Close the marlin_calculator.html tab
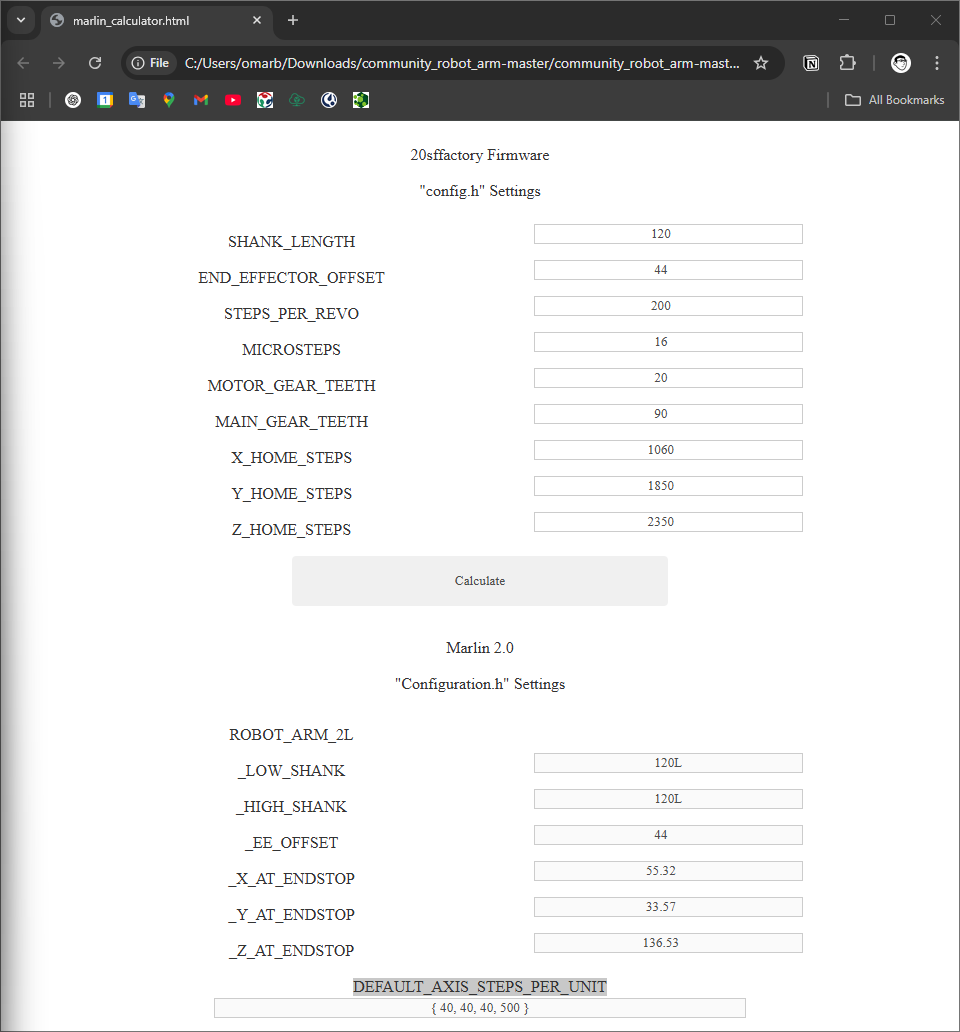The image size is (960, 1032). (x=257, y=20)
